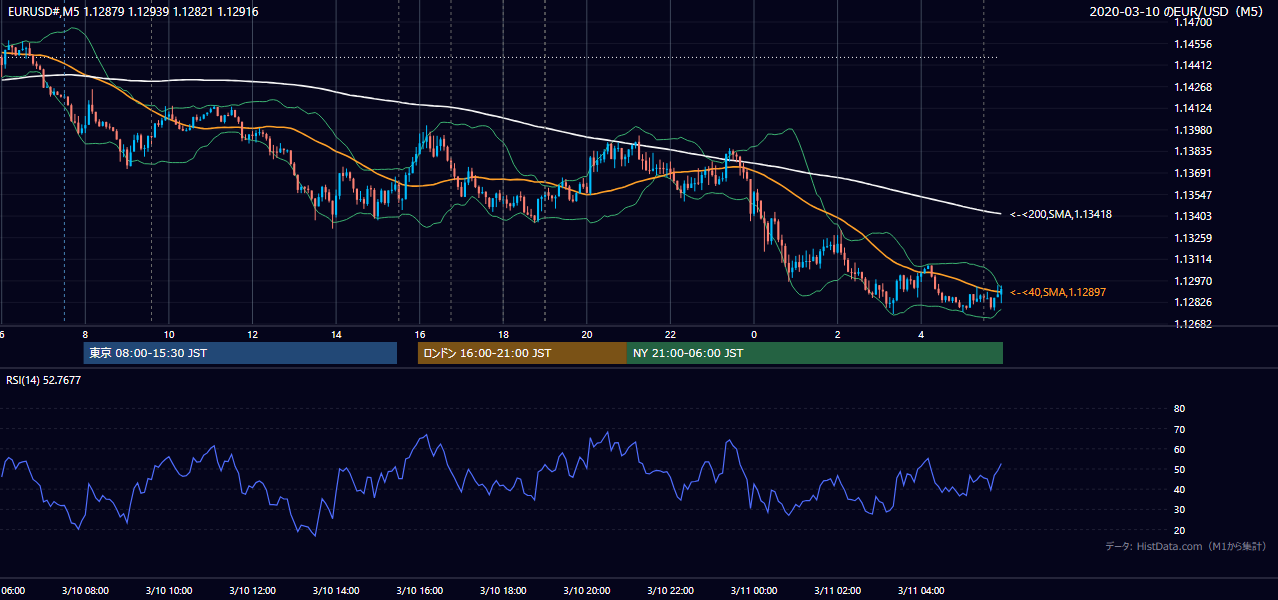
Task: Click the 3/10 18:00 time axis label
Action: tap(504, 590)
